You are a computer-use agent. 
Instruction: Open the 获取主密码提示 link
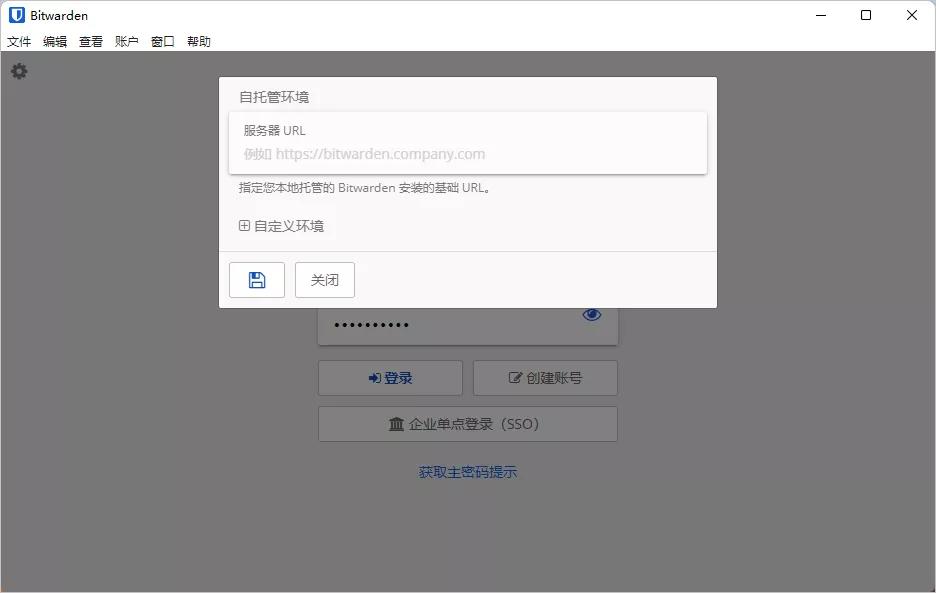(467, 471)
